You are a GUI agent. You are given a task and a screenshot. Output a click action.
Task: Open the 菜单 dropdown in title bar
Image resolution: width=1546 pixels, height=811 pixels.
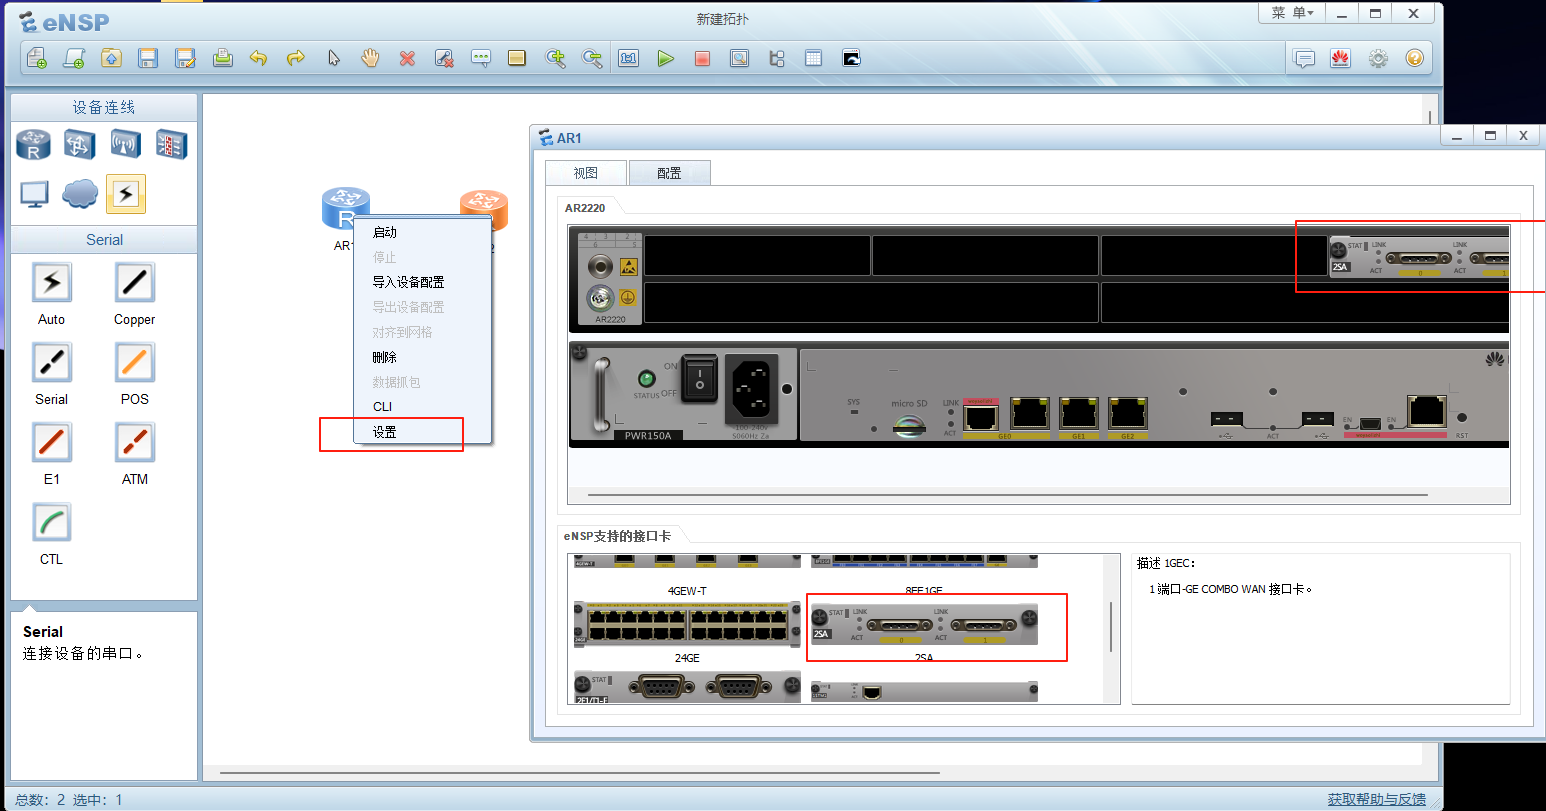[x=1292, y=13]
